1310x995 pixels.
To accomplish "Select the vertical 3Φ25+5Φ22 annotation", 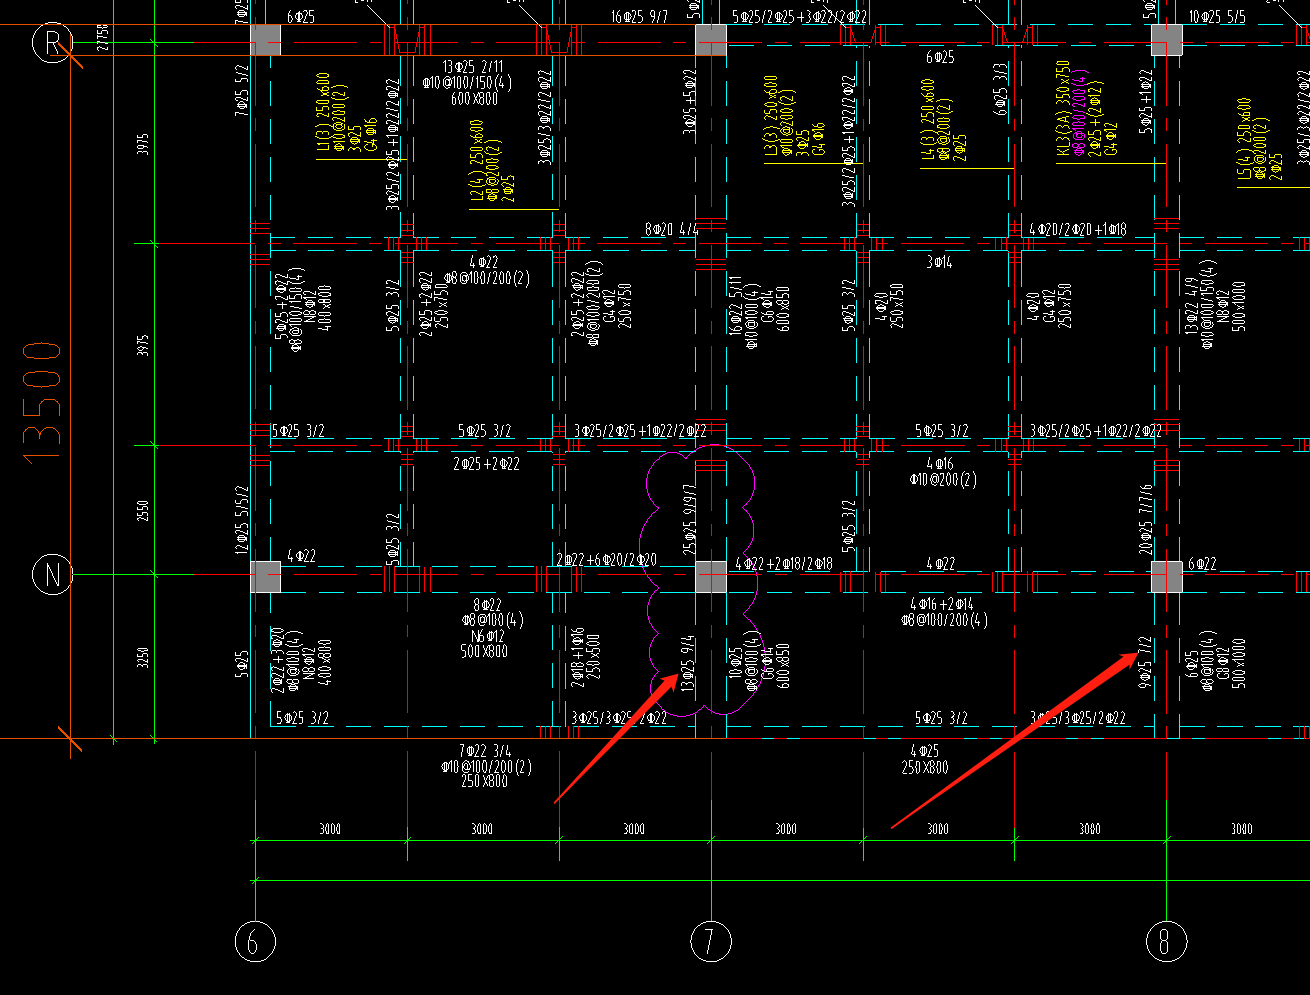I will (x=689, y=103).
